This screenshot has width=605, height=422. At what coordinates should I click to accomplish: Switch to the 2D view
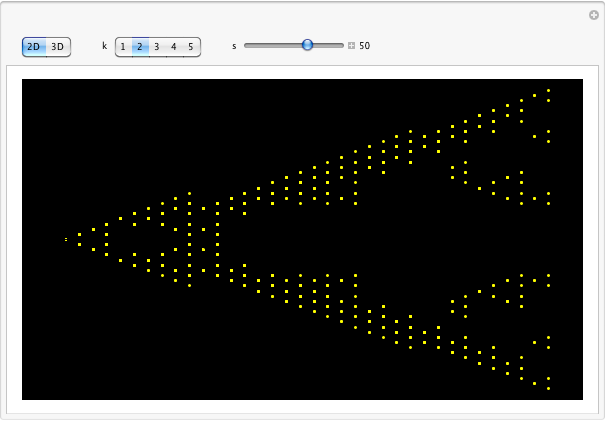[x=34, y=46]
